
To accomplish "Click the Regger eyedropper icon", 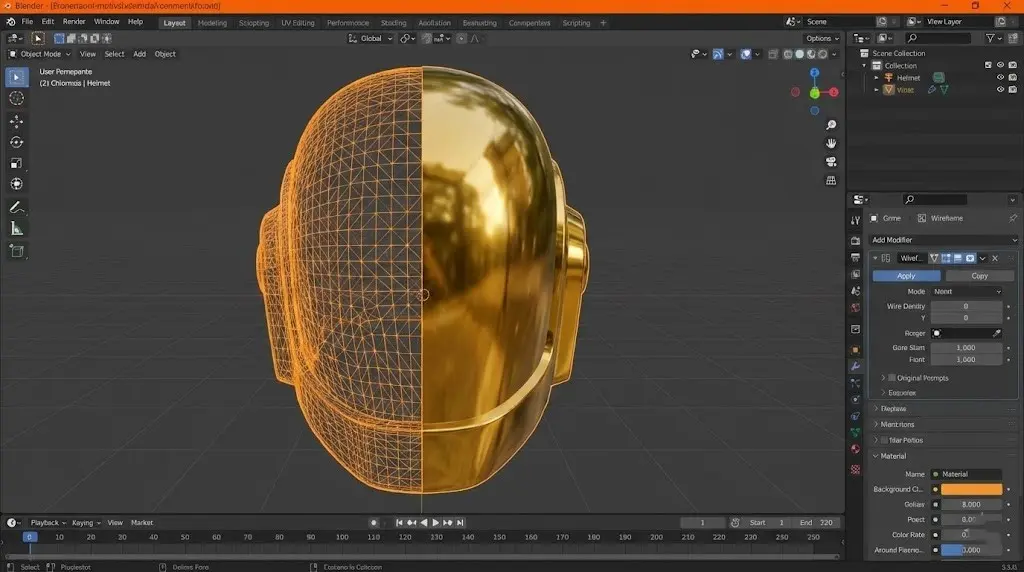I will coord(997,333).
